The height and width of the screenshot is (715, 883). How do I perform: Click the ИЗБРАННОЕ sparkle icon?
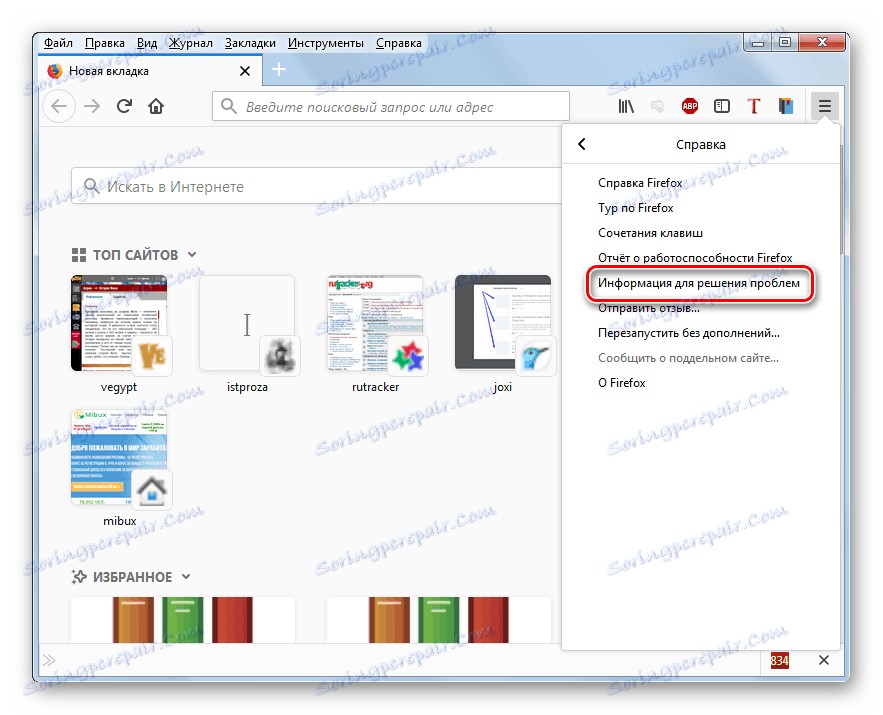tap(79, 577)
